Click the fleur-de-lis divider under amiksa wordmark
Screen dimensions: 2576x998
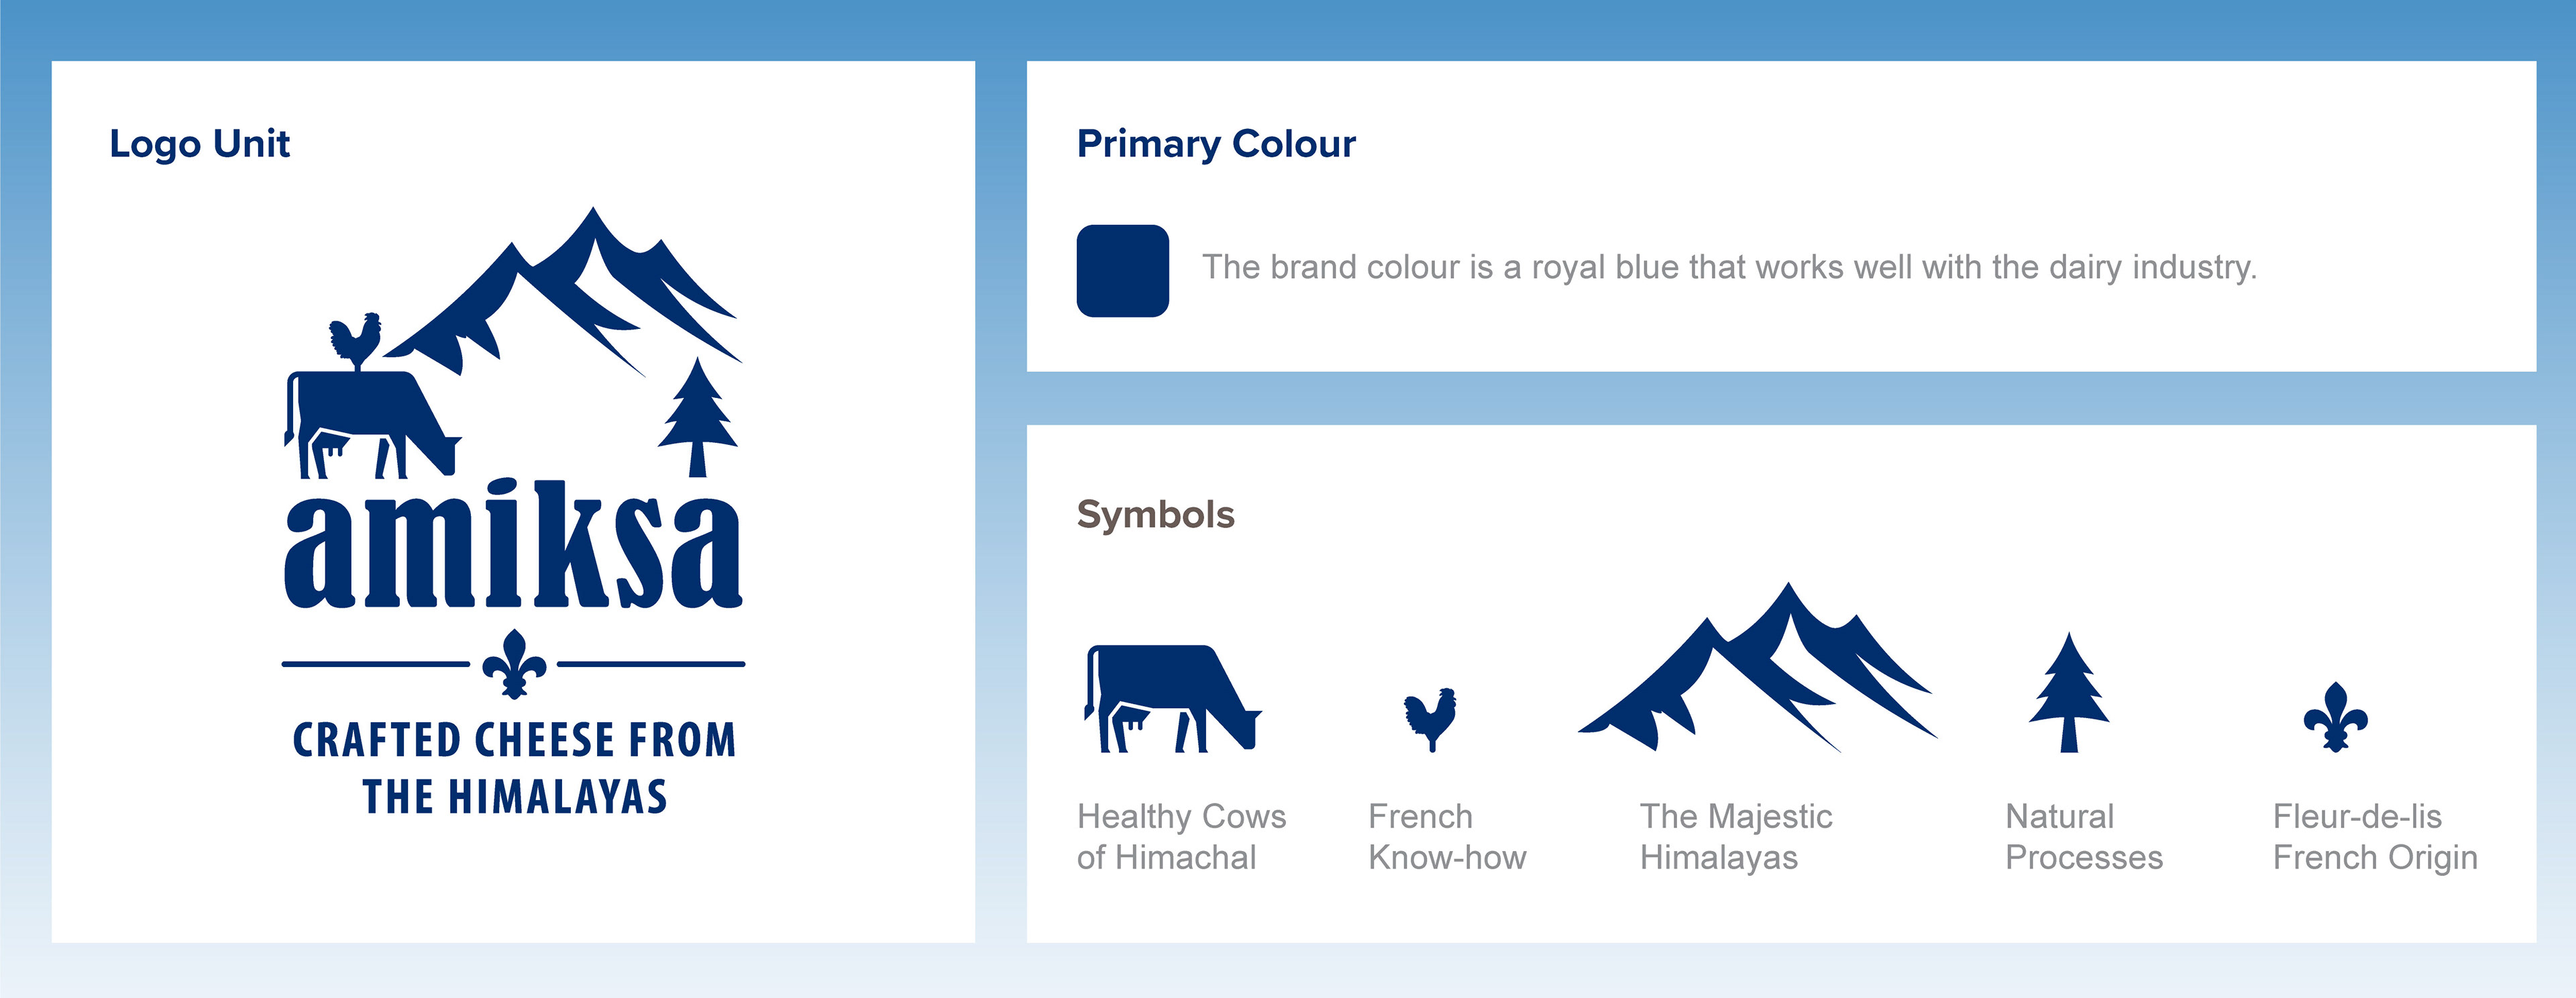(x=514, y=664)
